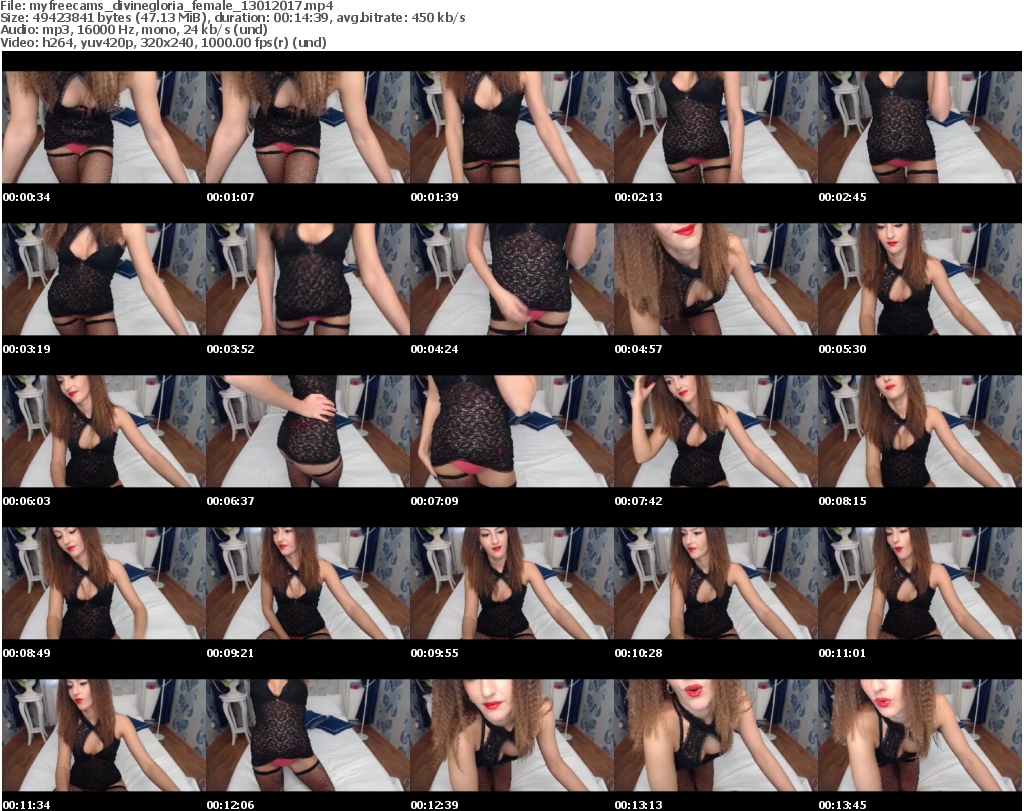
Task: Select the thumbnail frame above 00:09:21
Action: [x=308, y=584]
